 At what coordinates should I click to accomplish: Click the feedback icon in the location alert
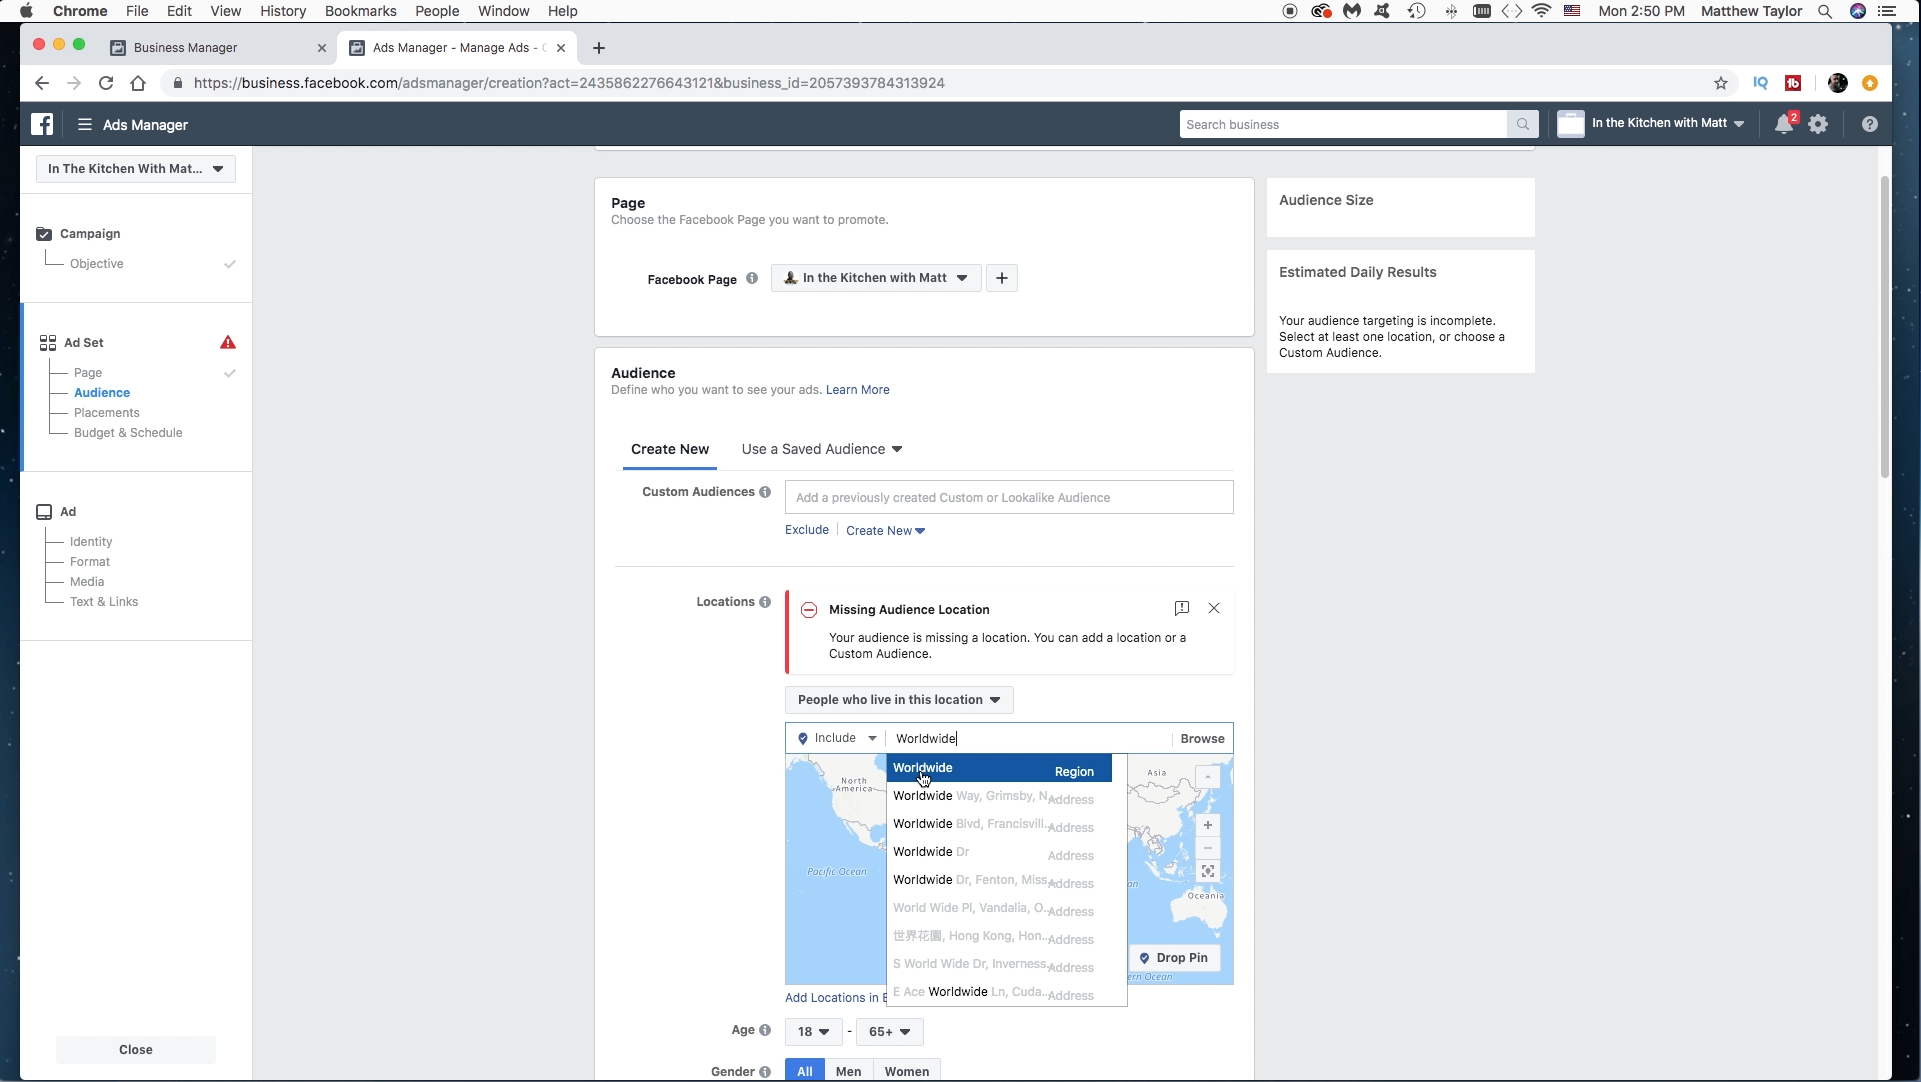coord(1182,608)
